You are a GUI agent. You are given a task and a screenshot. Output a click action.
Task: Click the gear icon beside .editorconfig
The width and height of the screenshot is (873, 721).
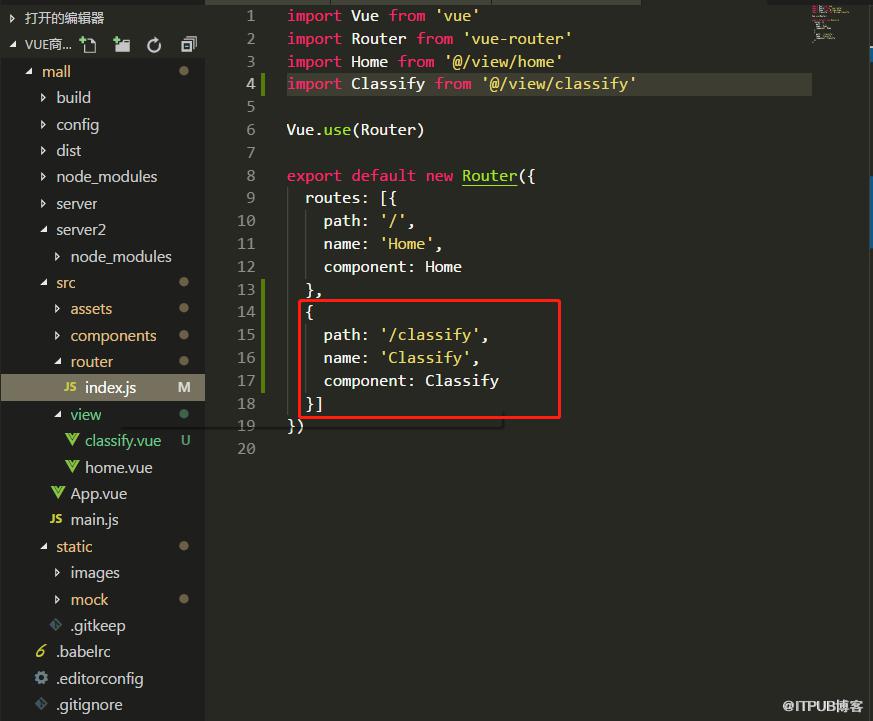(41, 678)
